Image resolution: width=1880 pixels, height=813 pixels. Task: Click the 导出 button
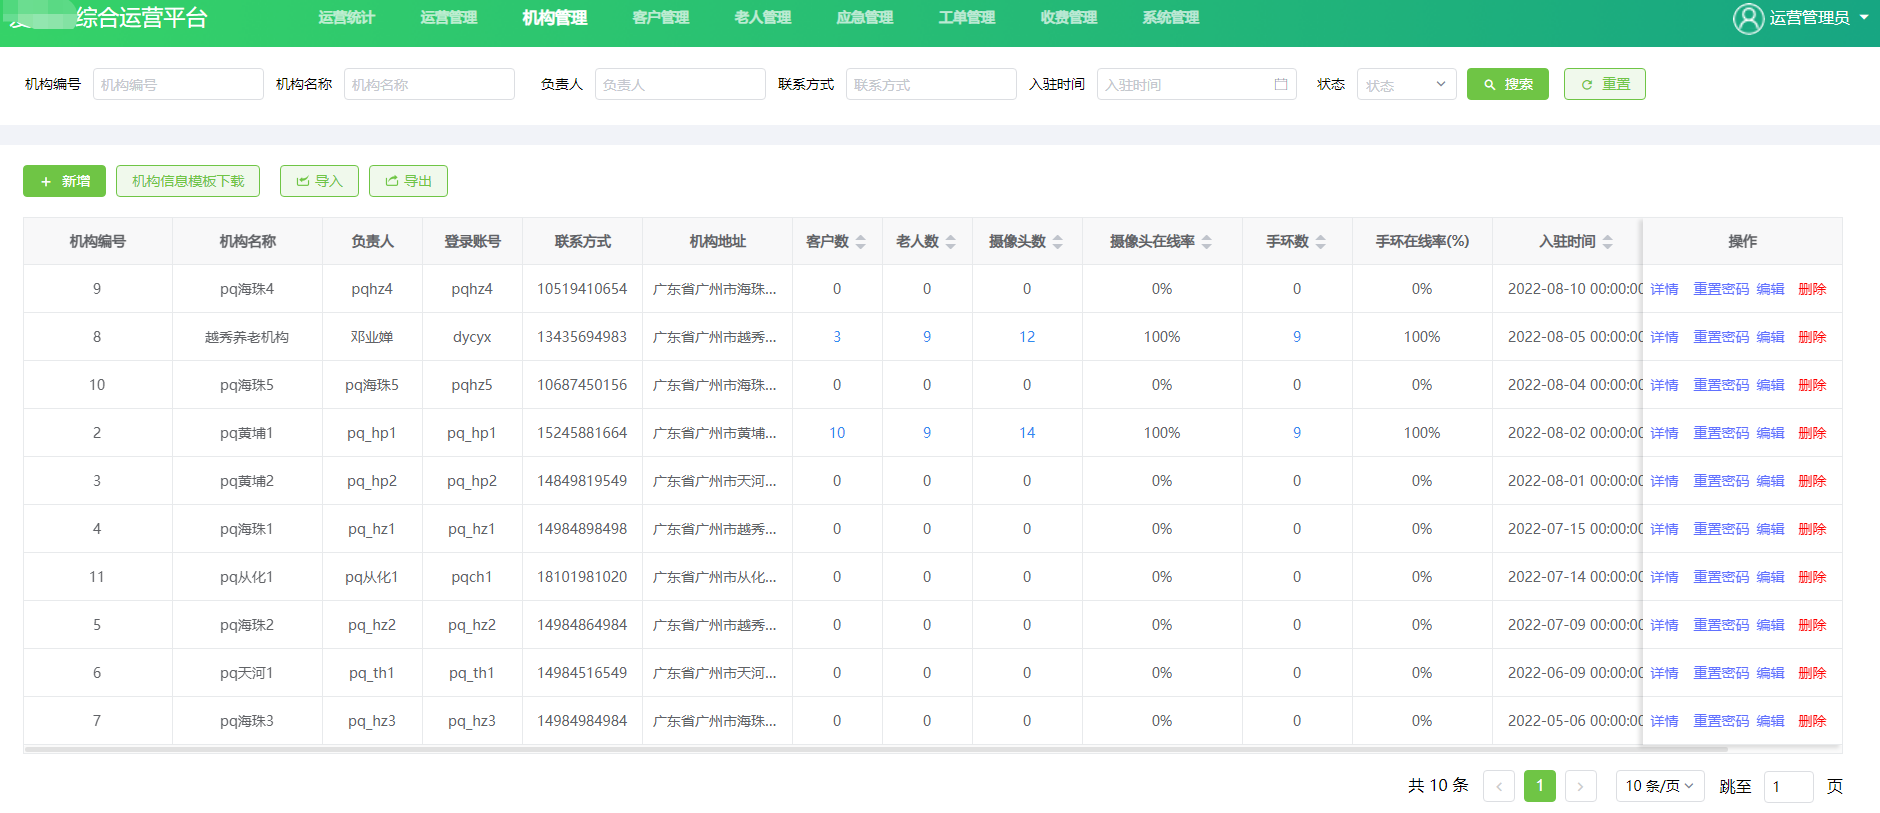click(x=408, y=181)
